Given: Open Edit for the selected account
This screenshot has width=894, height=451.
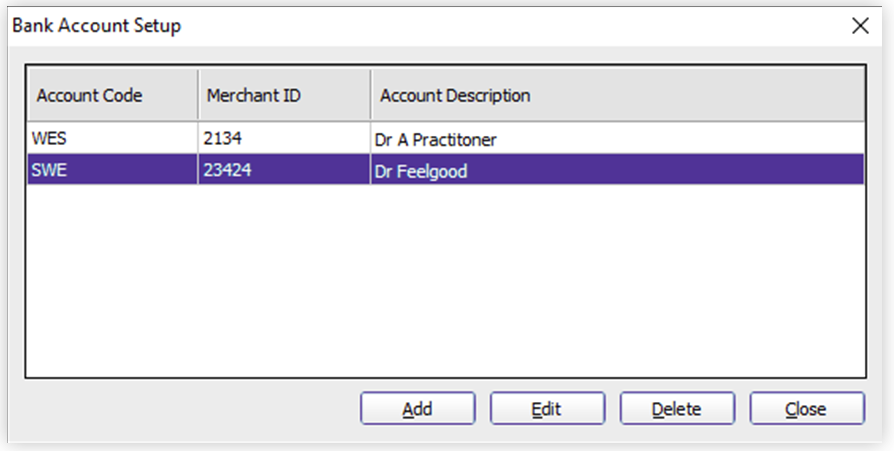Looking at the screenshot, I should pyautogui.click(x=547, y=408).
